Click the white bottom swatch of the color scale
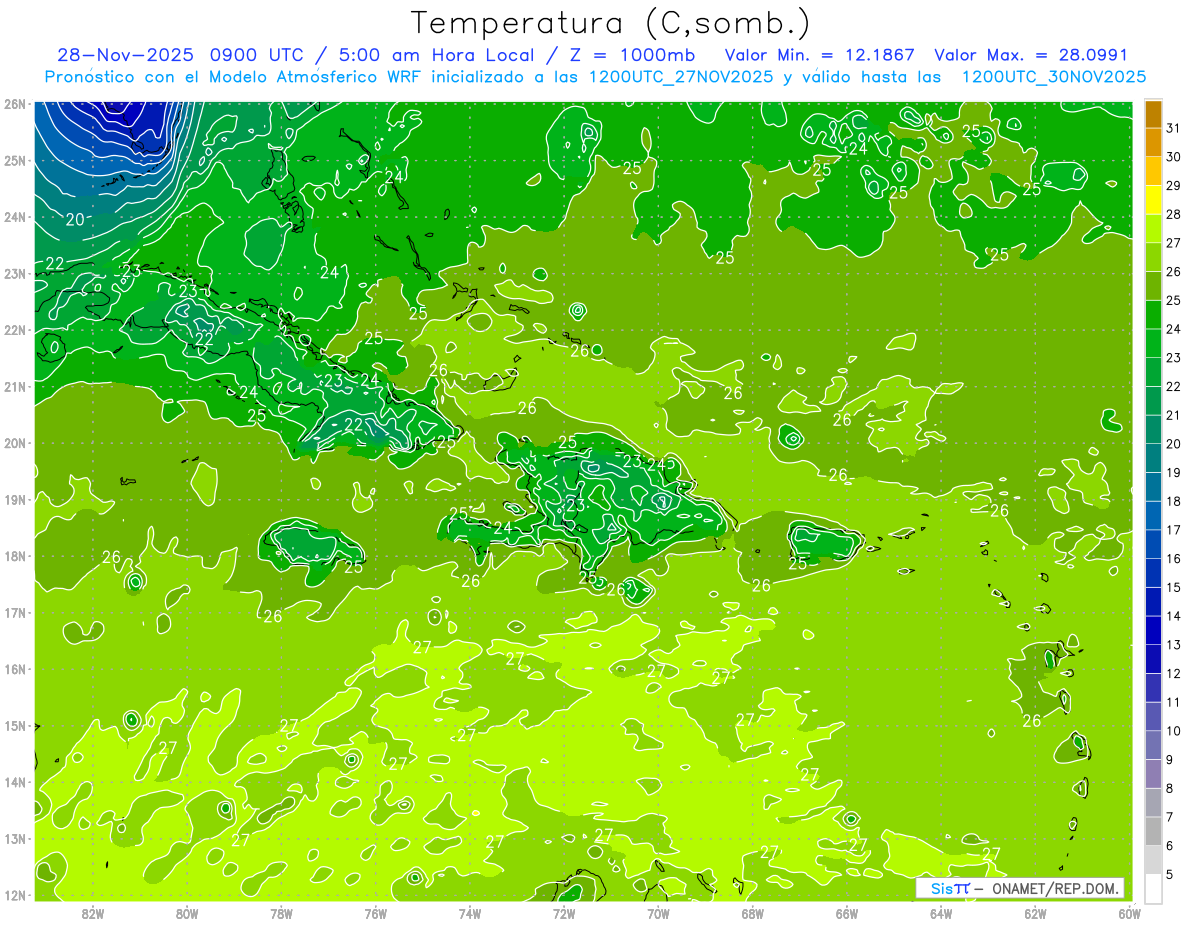This screenshot has width=1200, height=927. 1154,887
